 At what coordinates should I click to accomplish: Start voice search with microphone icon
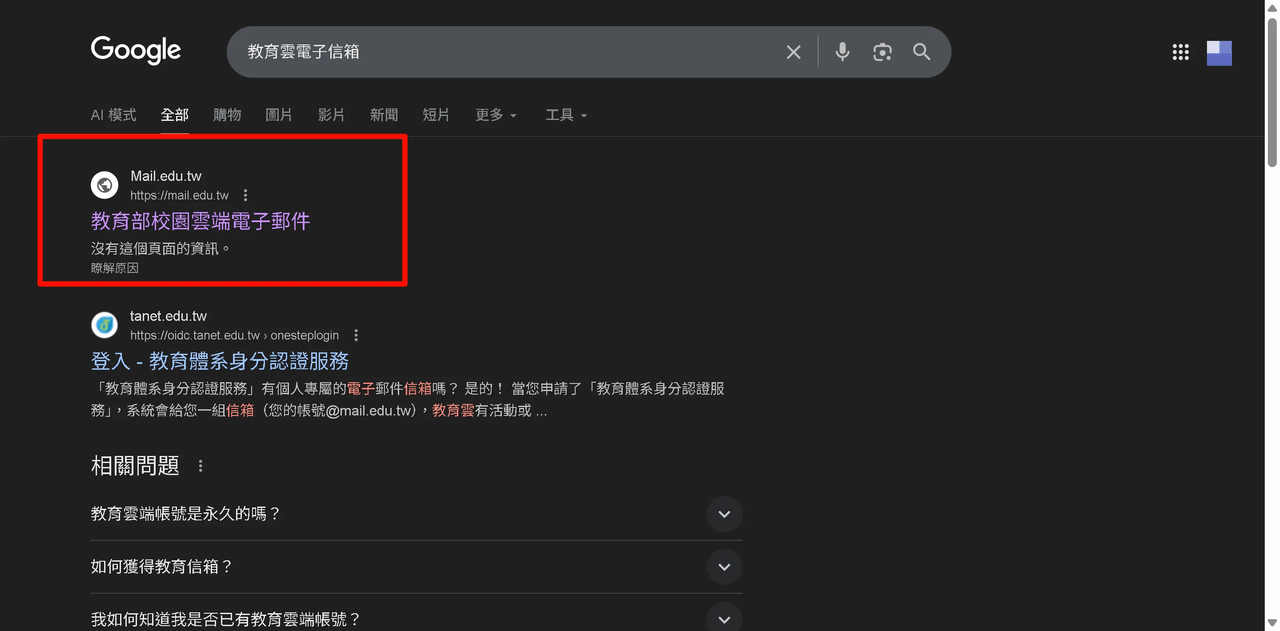pos(842,52)
